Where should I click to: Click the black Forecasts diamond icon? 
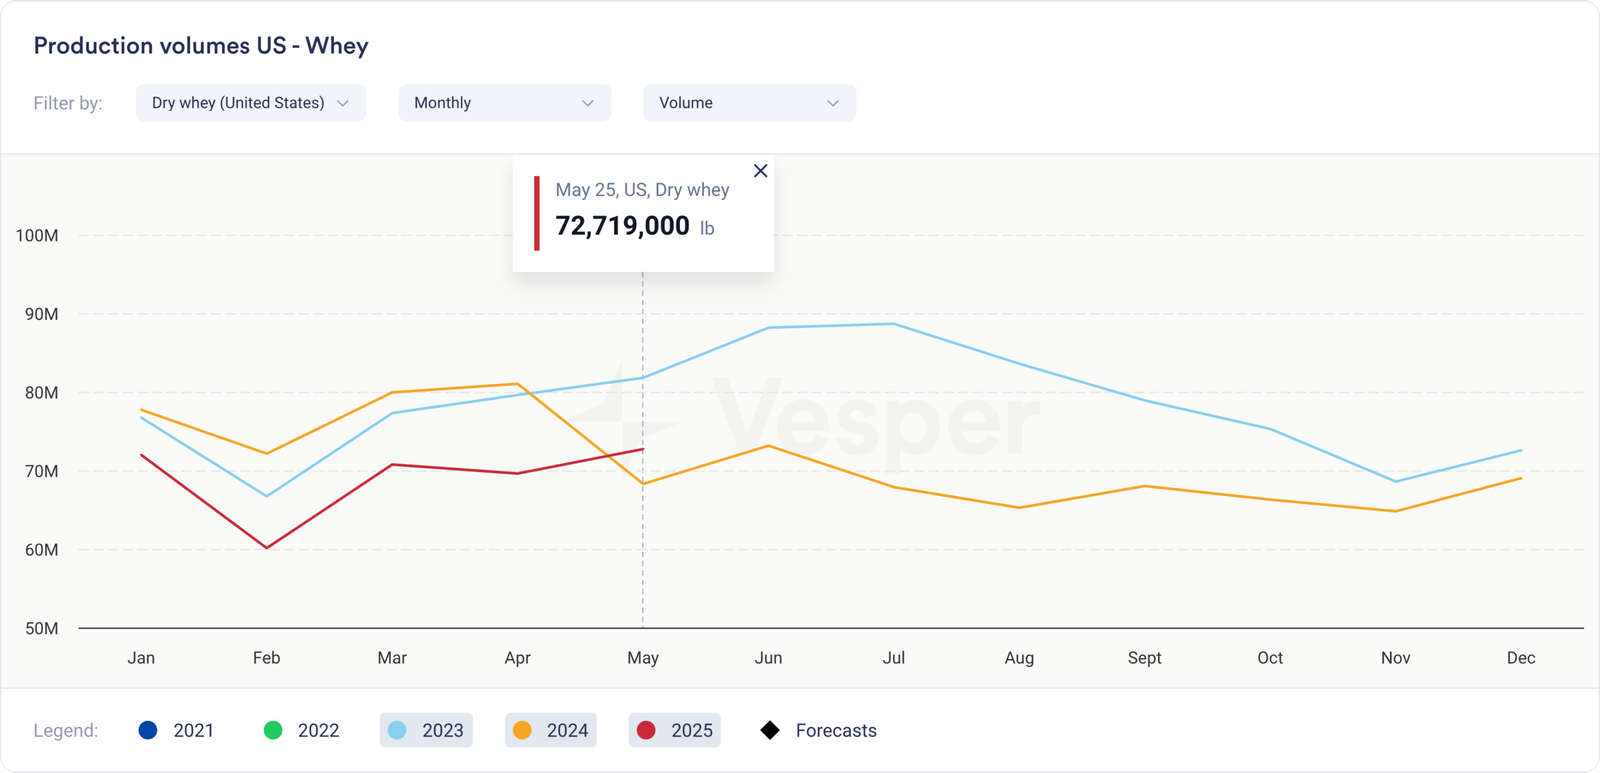coord(770,730)
